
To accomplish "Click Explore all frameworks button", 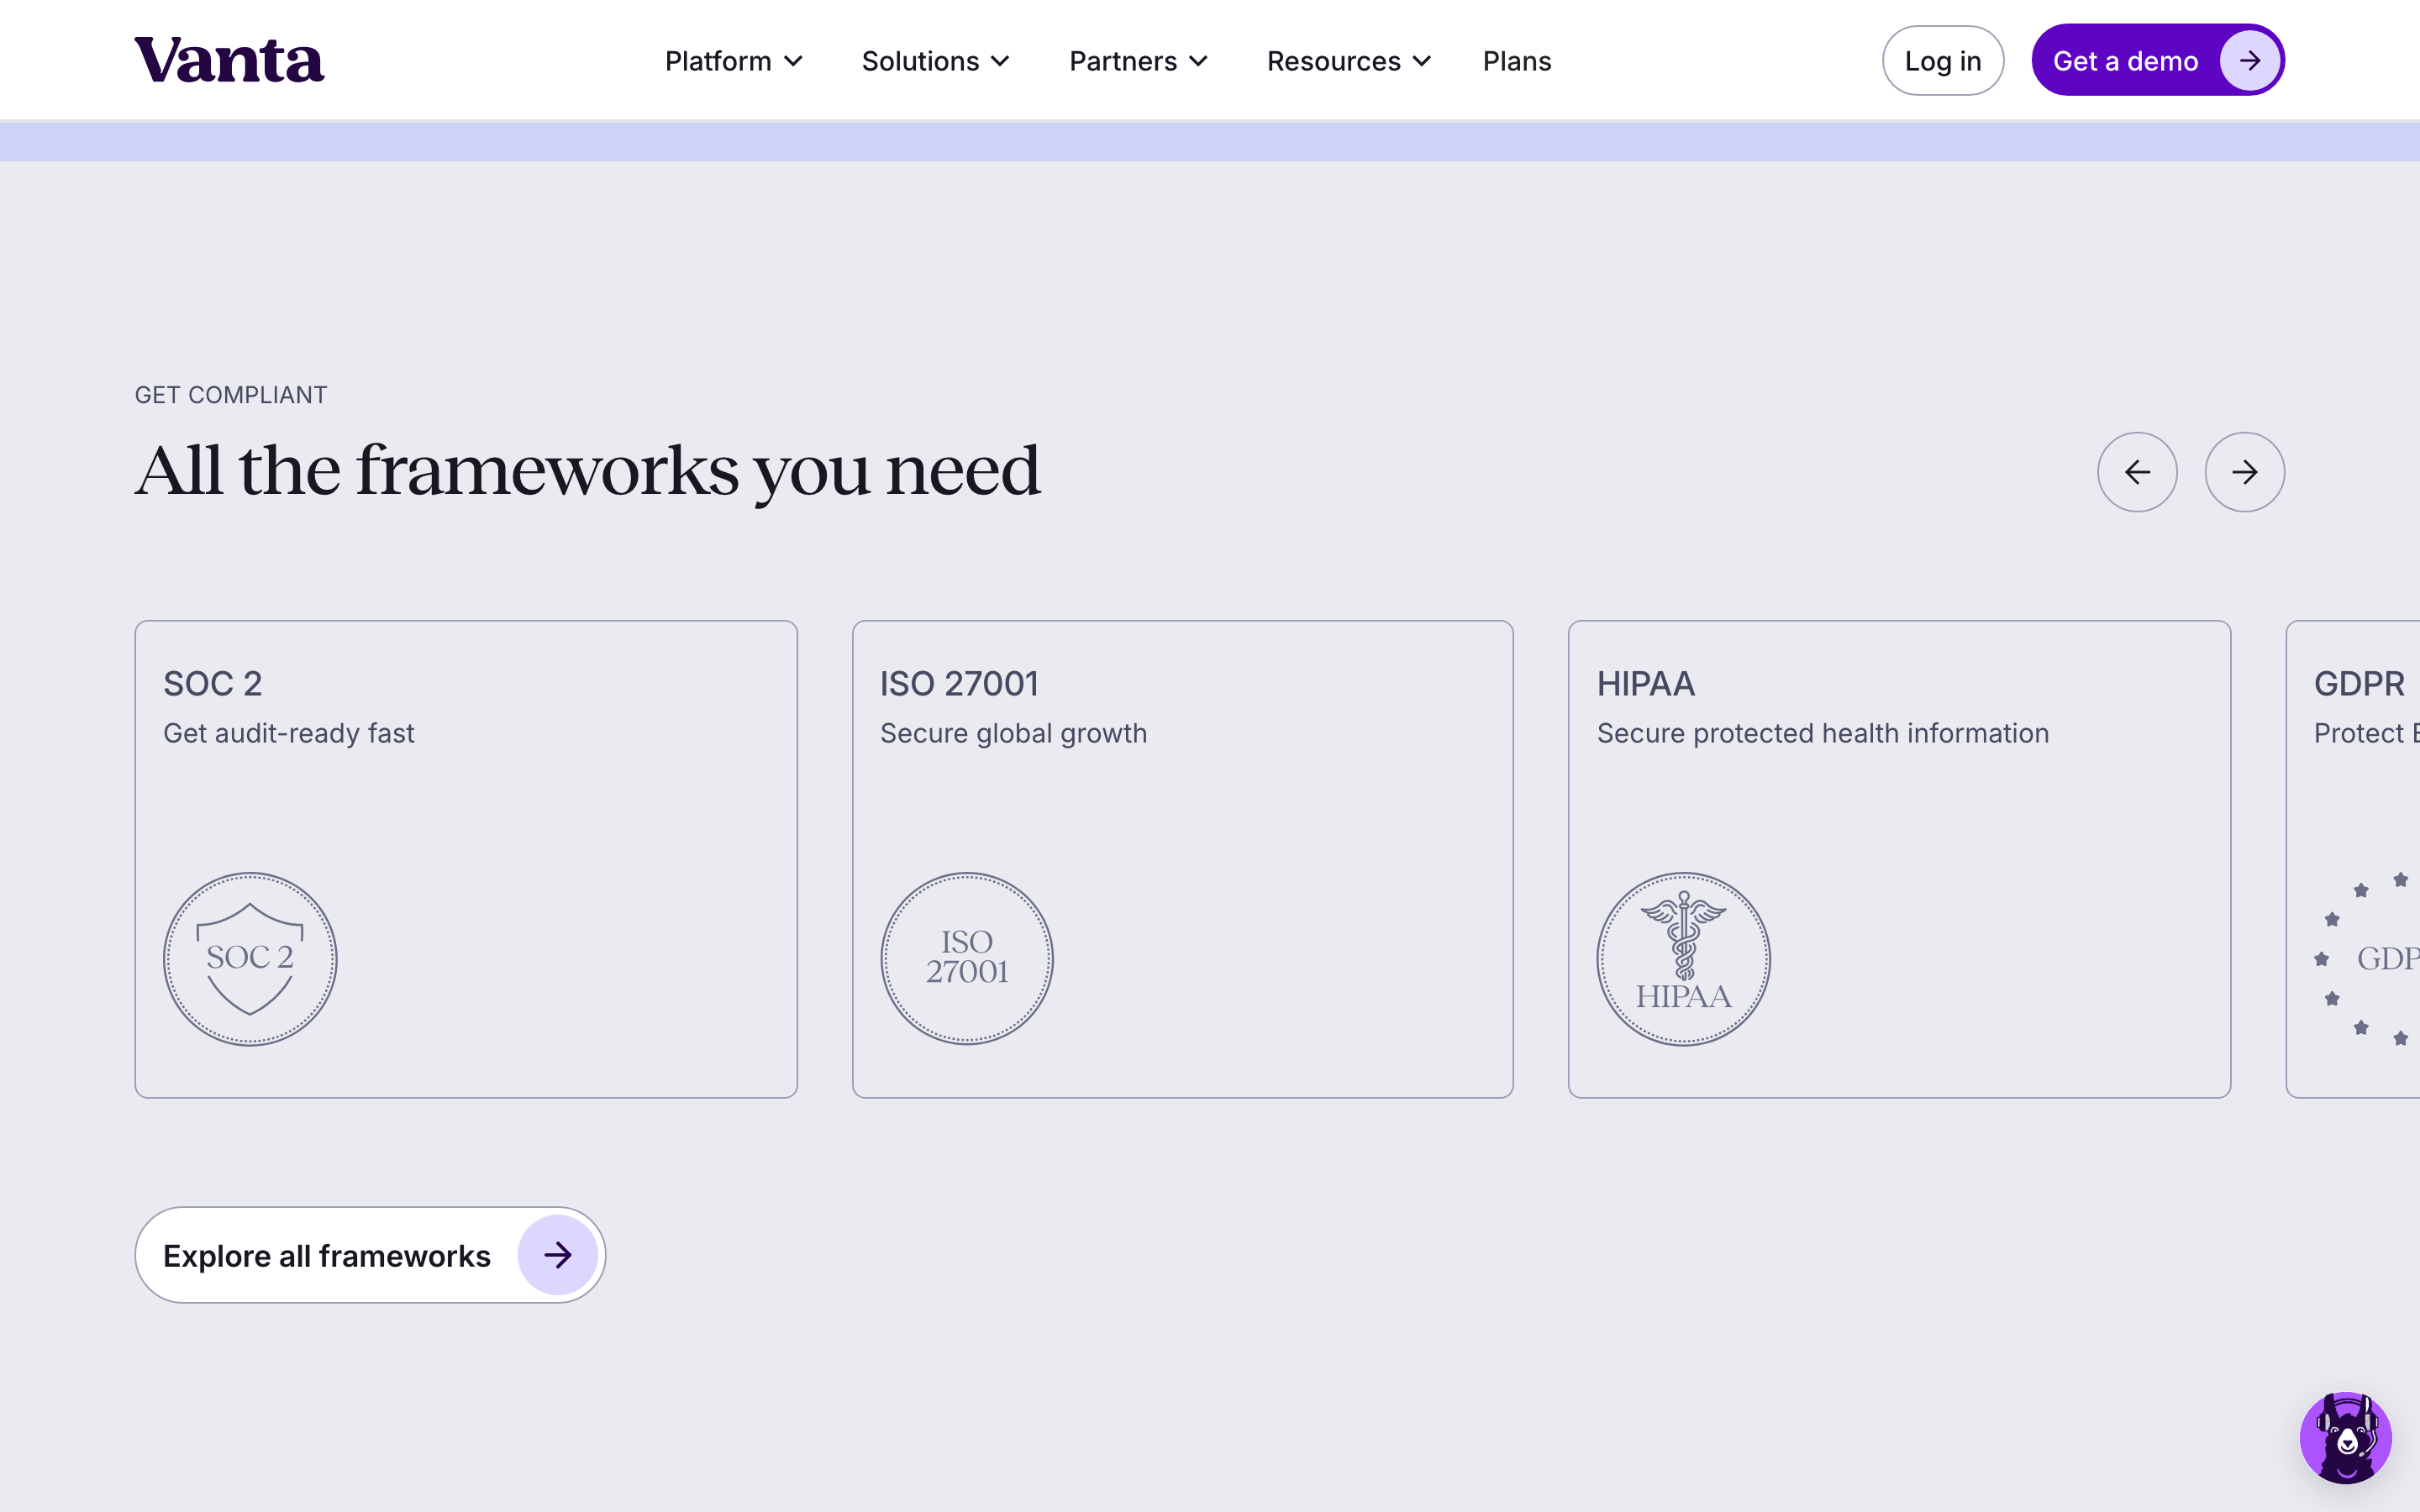I will pos(370,1255).
